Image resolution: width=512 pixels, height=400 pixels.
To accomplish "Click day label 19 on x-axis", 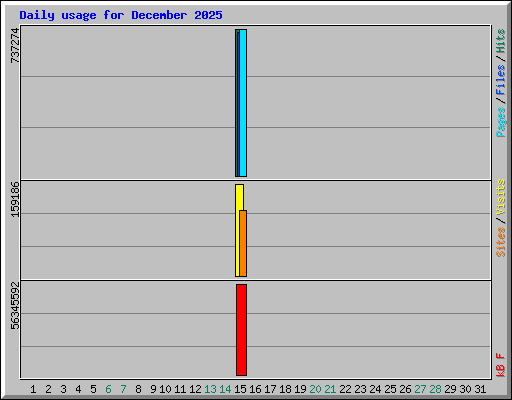I will coord(300,389).
